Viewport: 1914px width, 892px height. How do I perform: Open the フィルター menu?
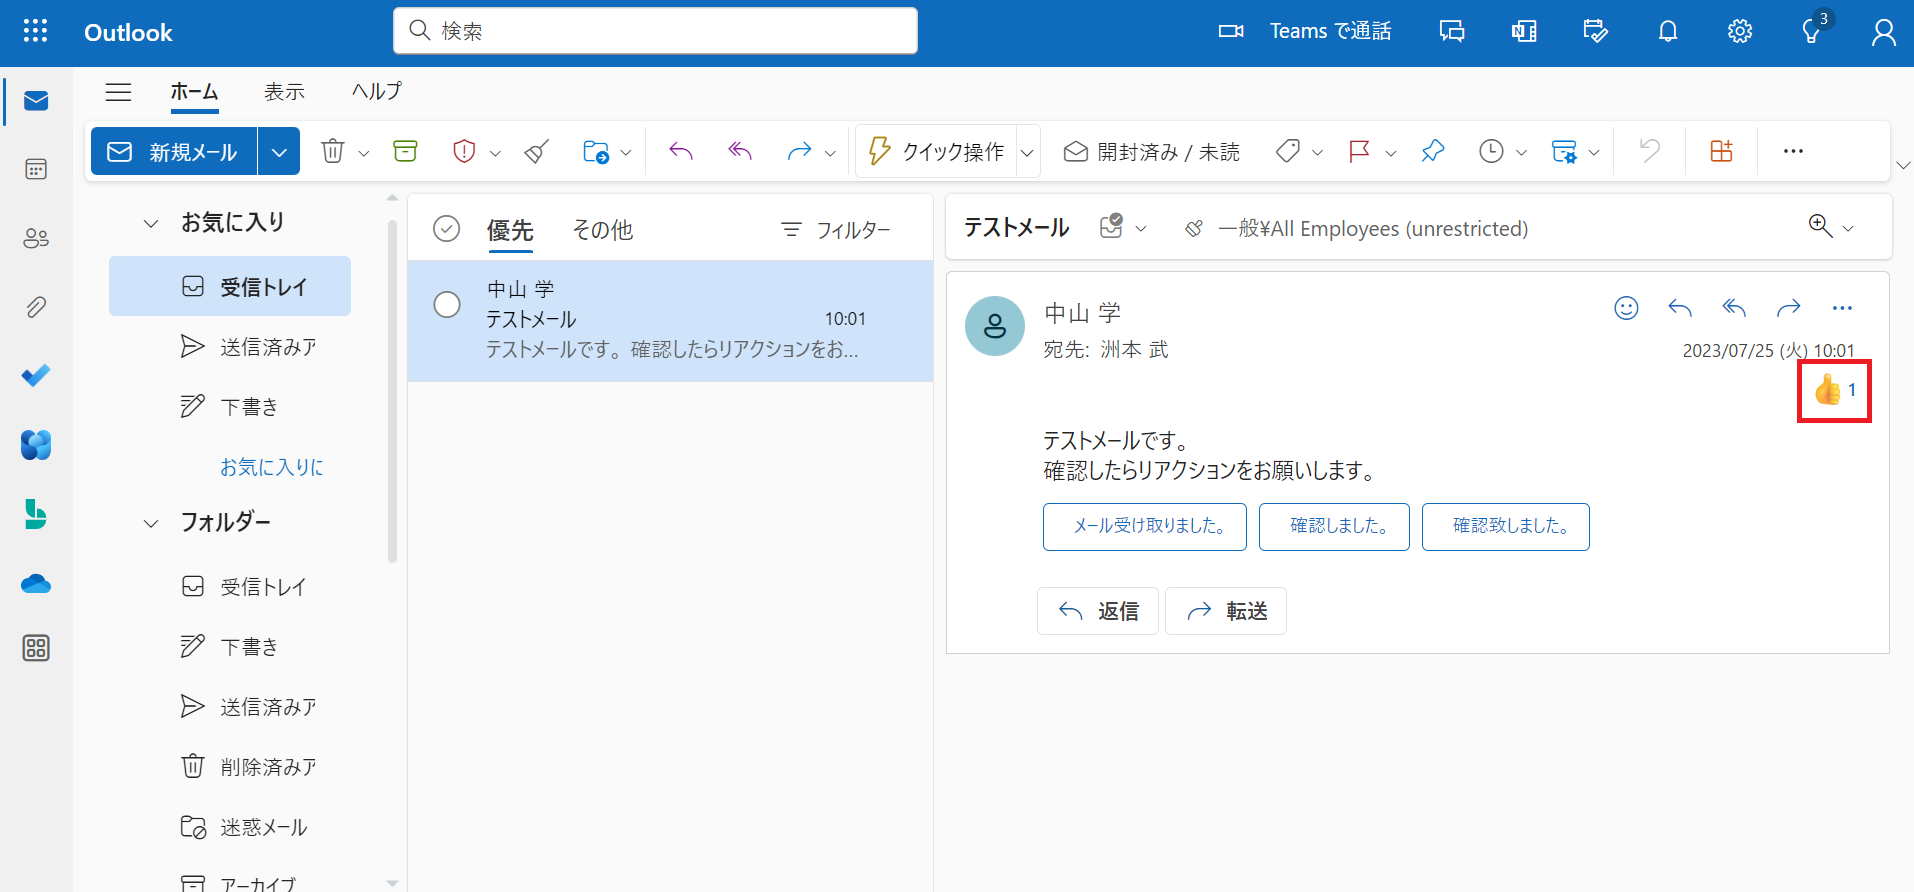pyautogui.click(x=836, y=230)
